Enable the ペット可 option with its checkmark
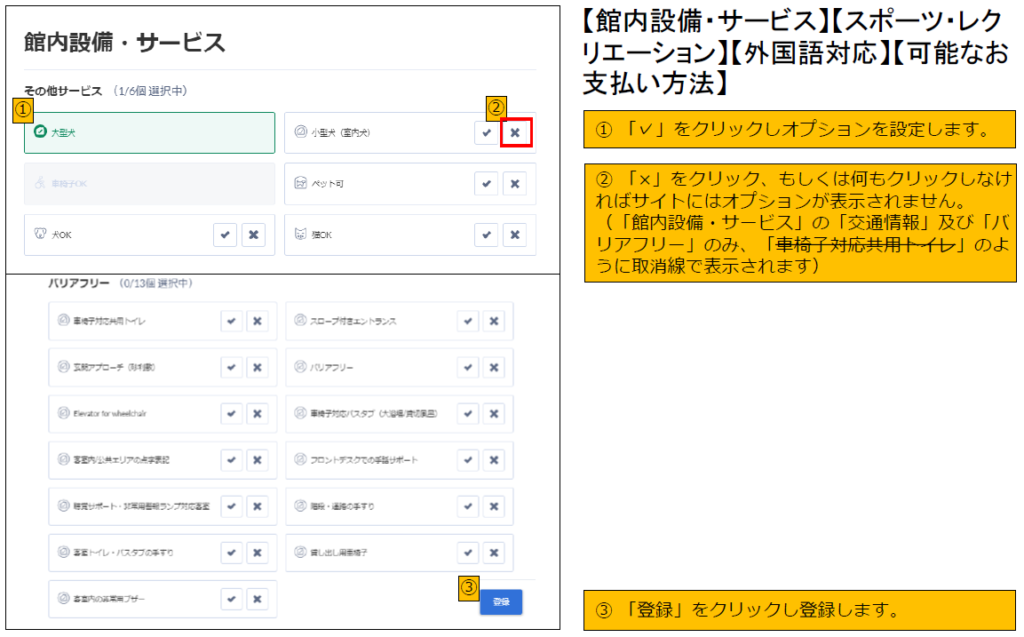Viewport: 1024px width, 637px height. pyautogui.click(x=486, y=183)
